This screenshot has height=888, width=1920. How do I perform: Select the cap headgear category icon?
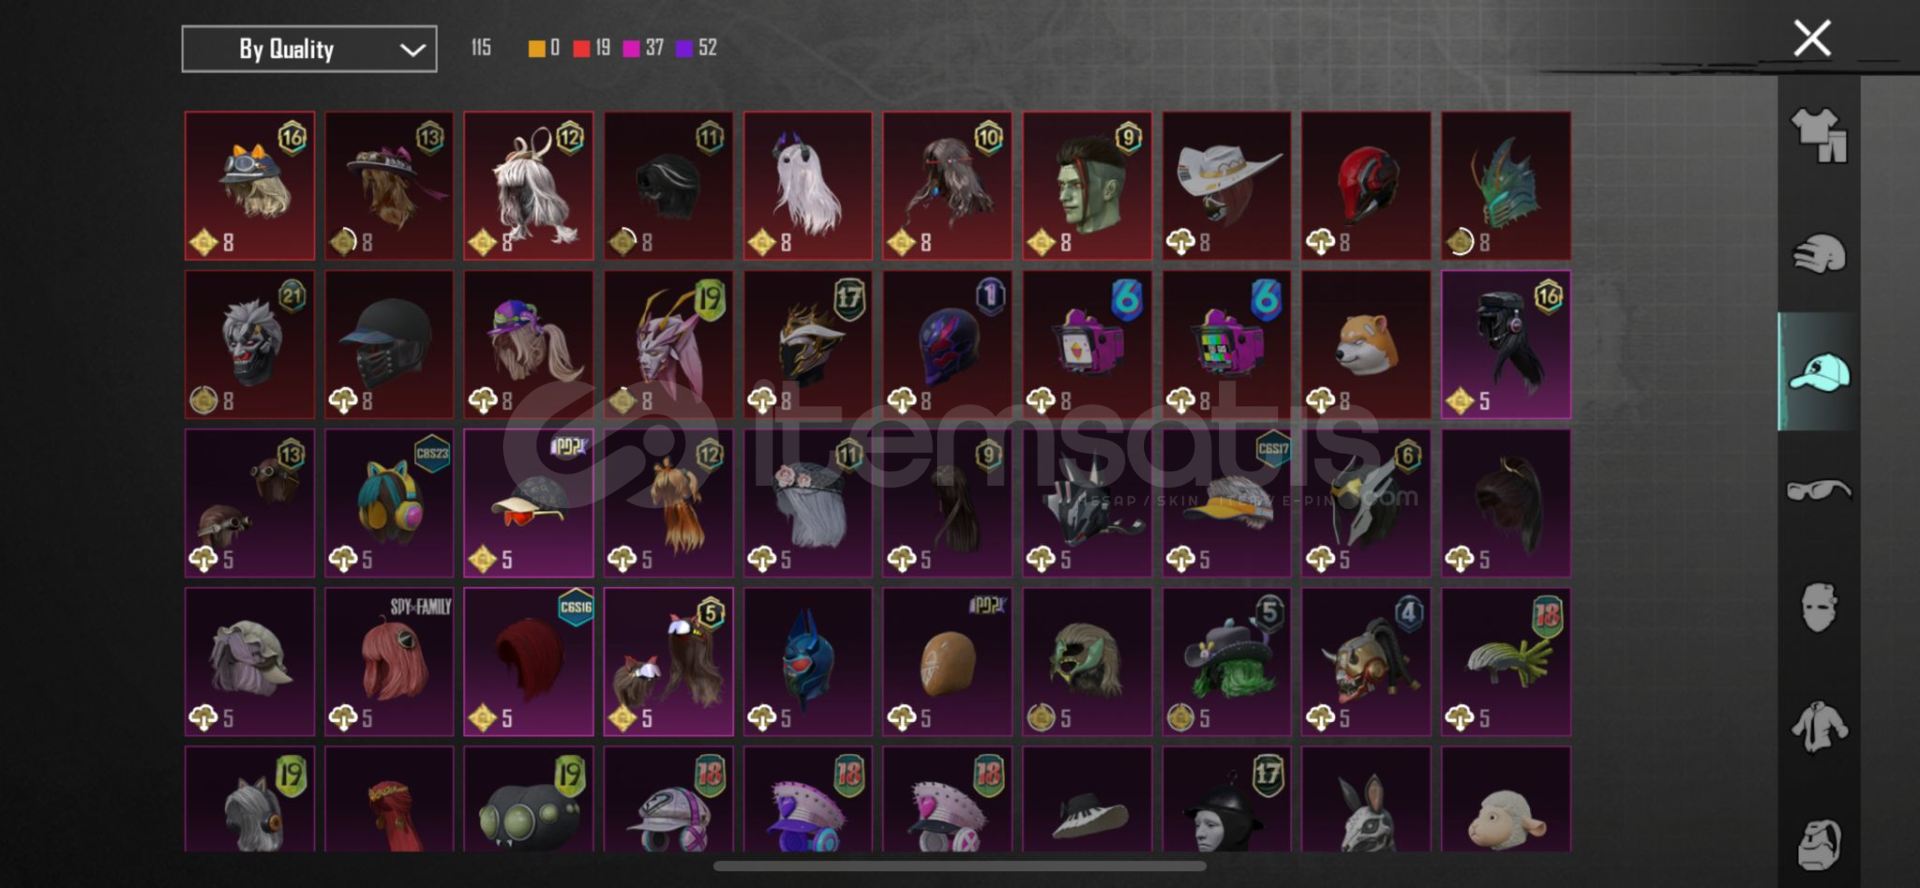[1819, 372]
